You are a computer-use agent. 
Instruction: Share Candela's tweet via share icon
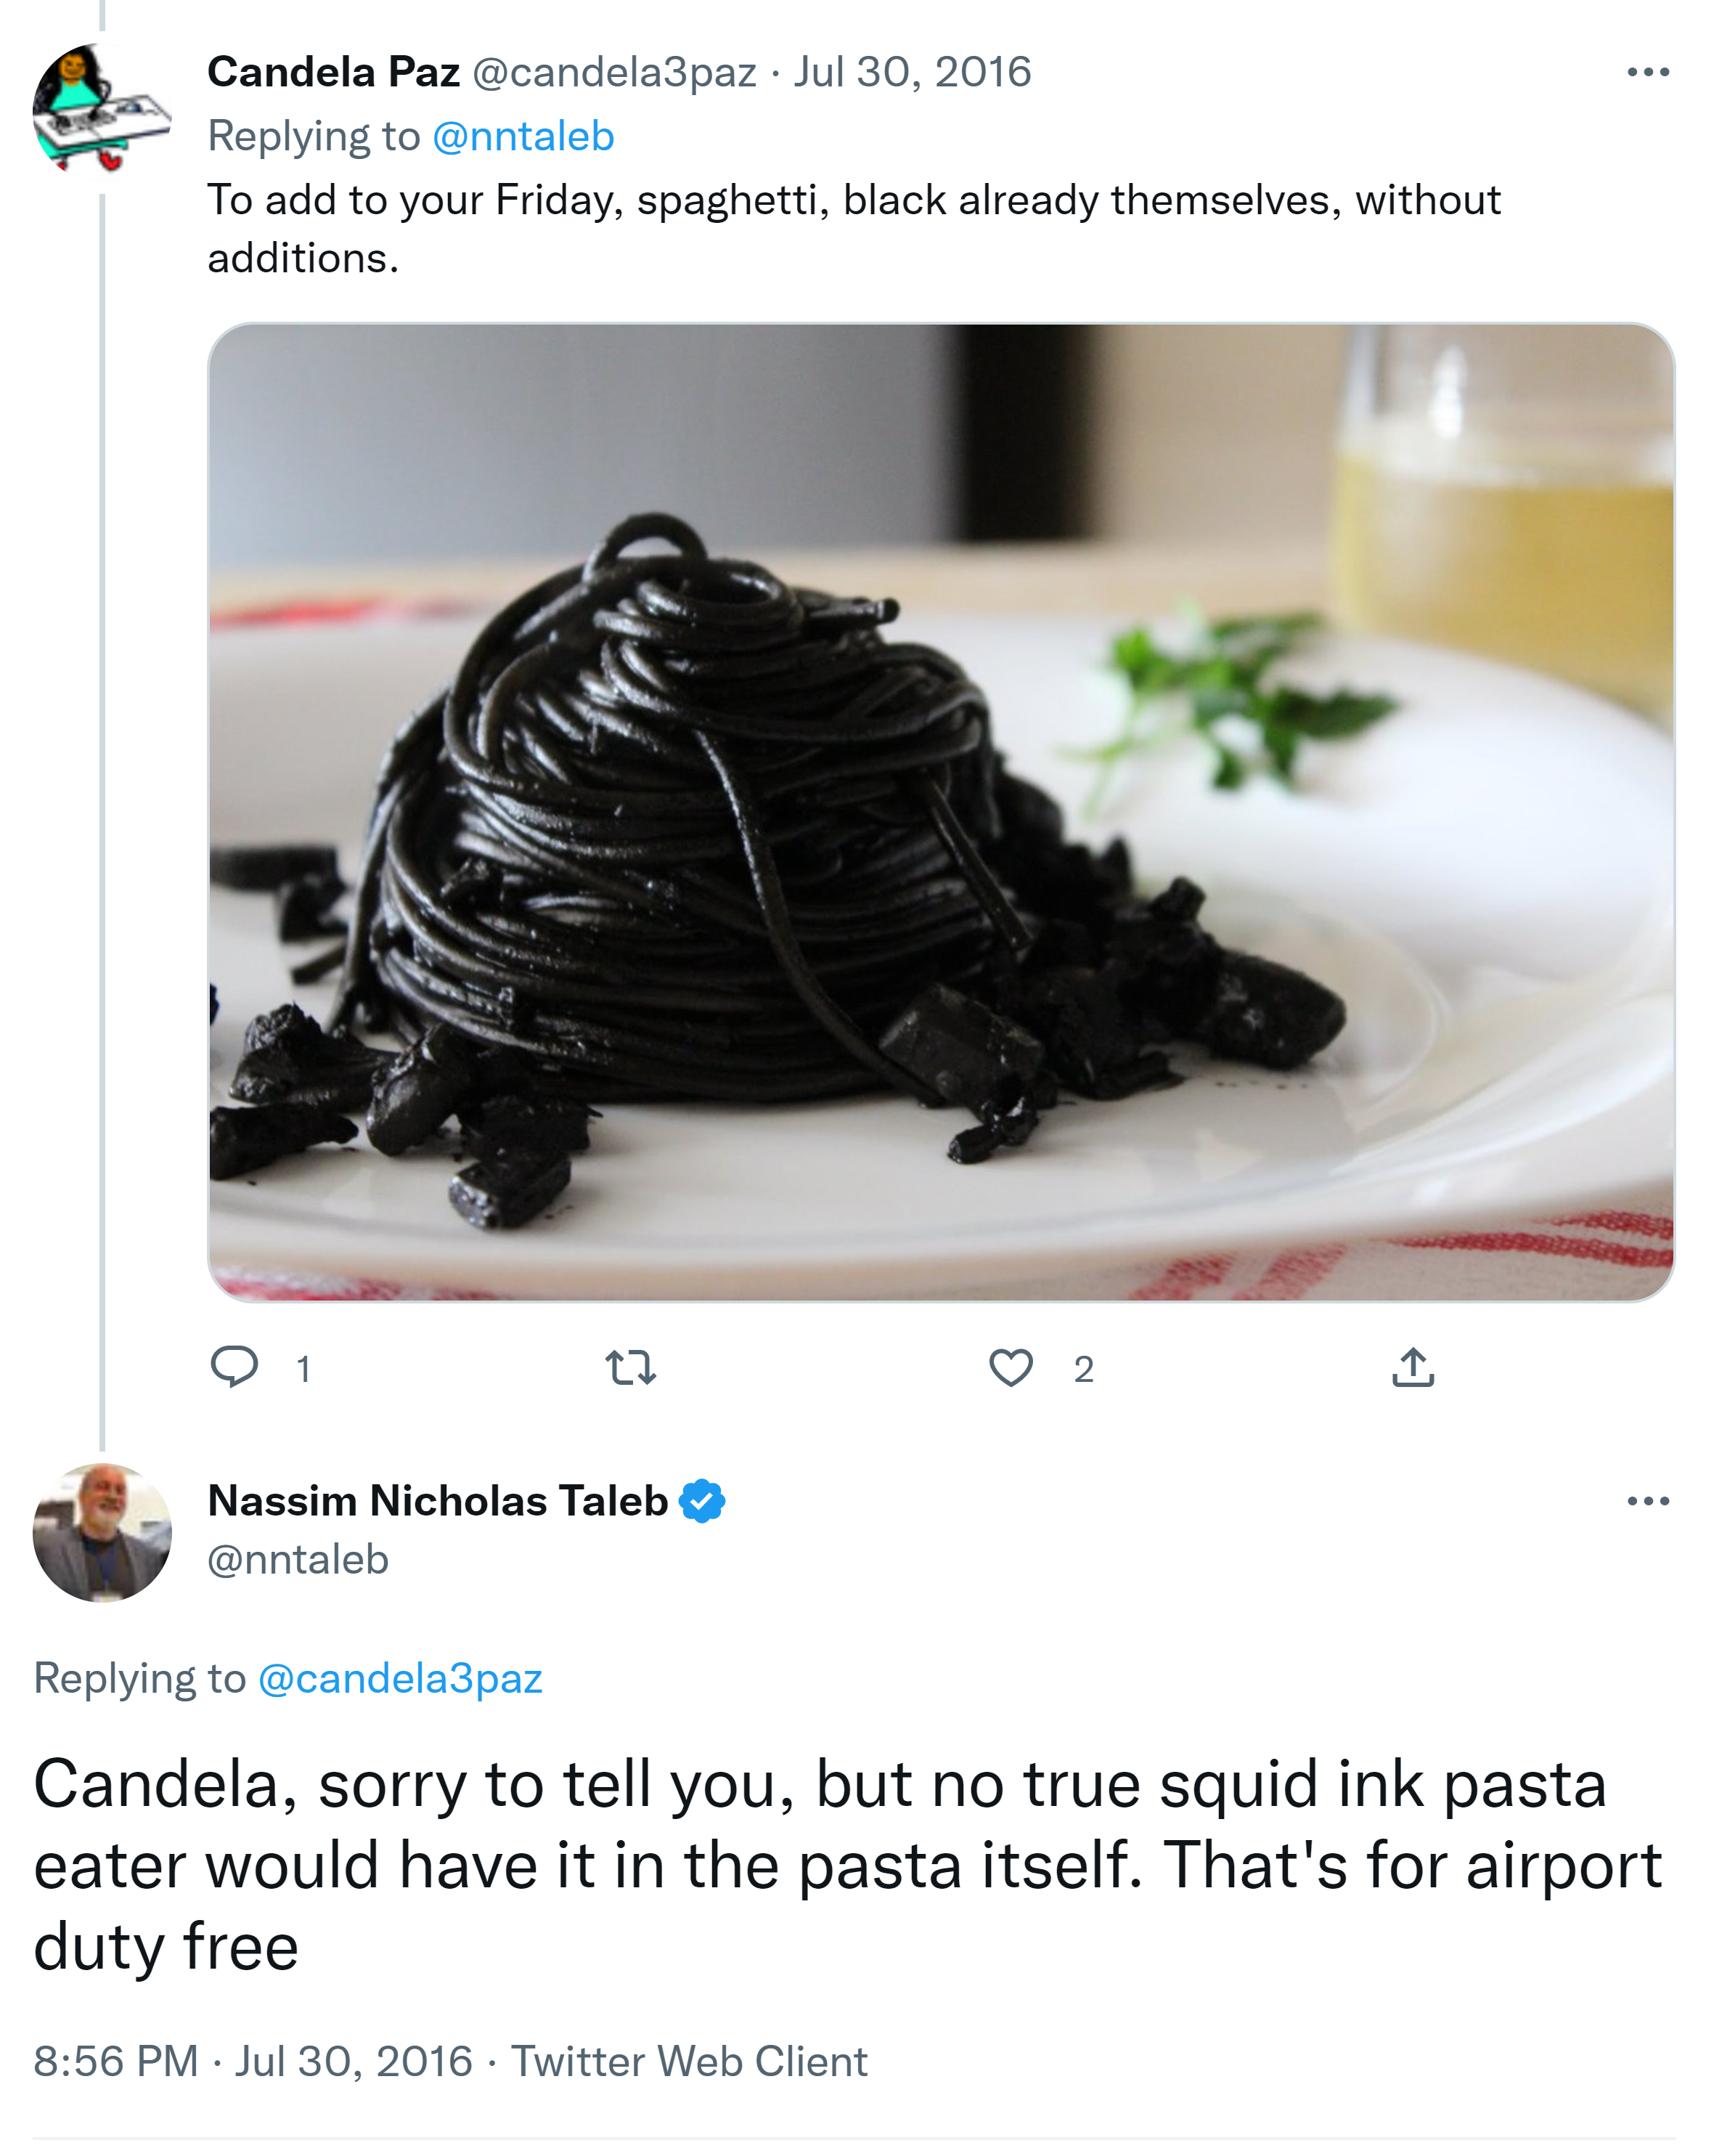click(x=1412, y=1367)
